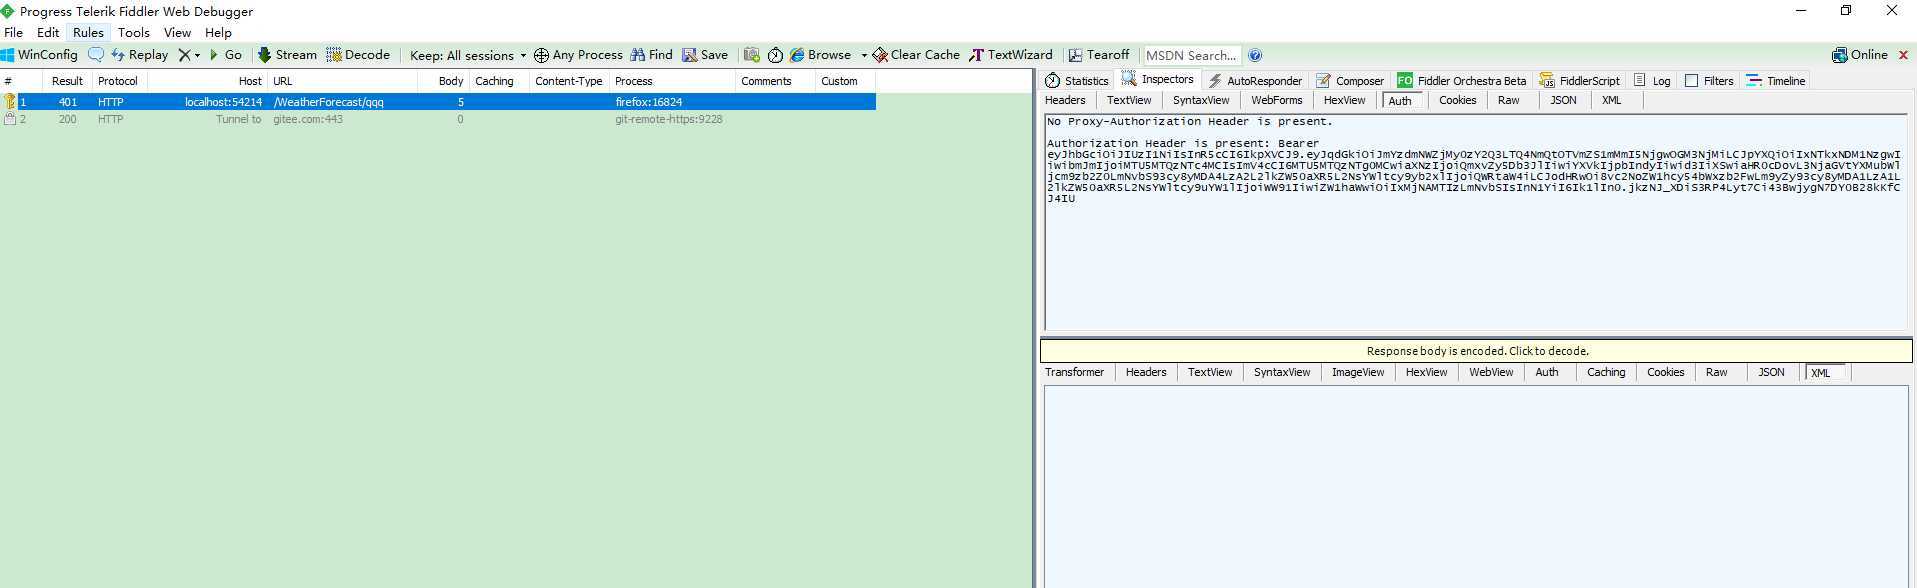Select session 2 gitee.com:443 tunnel row
This screenshot has height=588, width=1917.
pyautogui.click(x=438, y=119)
